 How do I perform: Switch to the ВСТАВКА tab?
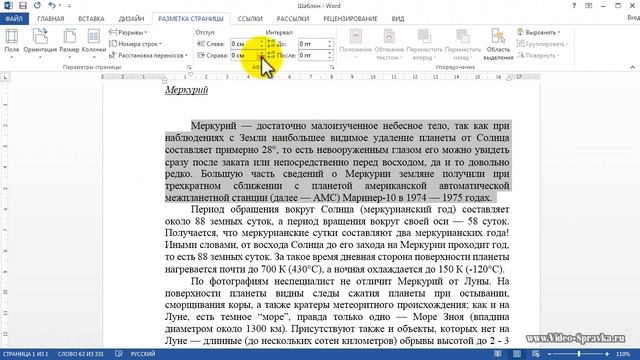[x=91, y=19]
